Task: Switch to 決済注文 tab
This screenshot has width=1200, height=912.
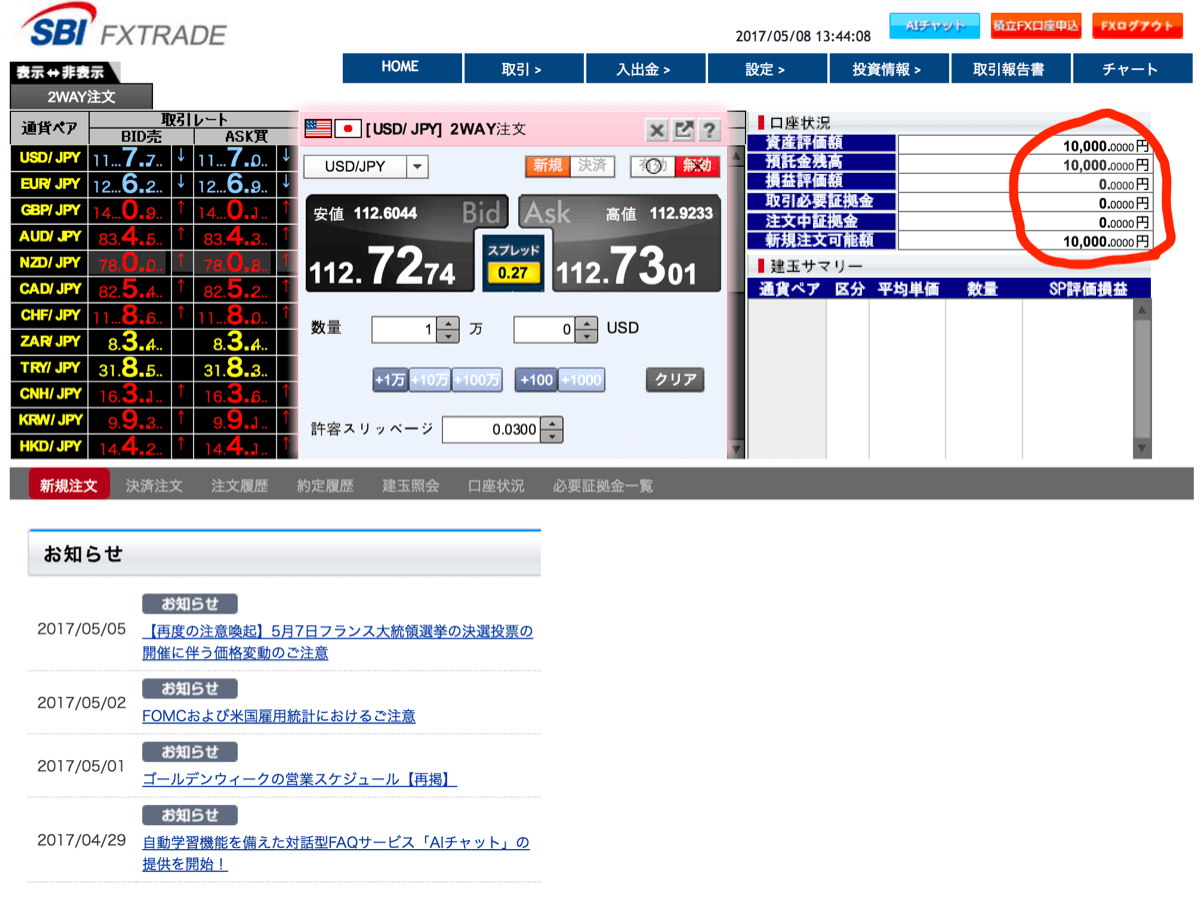Action: coord(154,486)
